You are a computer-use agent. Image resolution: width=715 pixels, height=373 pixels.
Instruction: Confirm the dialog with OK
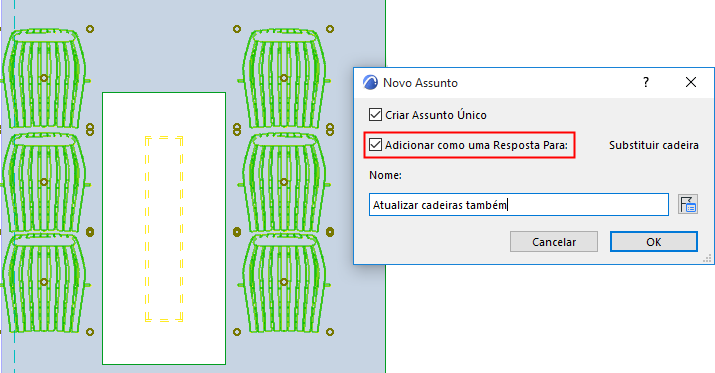[x=653, y=242]
